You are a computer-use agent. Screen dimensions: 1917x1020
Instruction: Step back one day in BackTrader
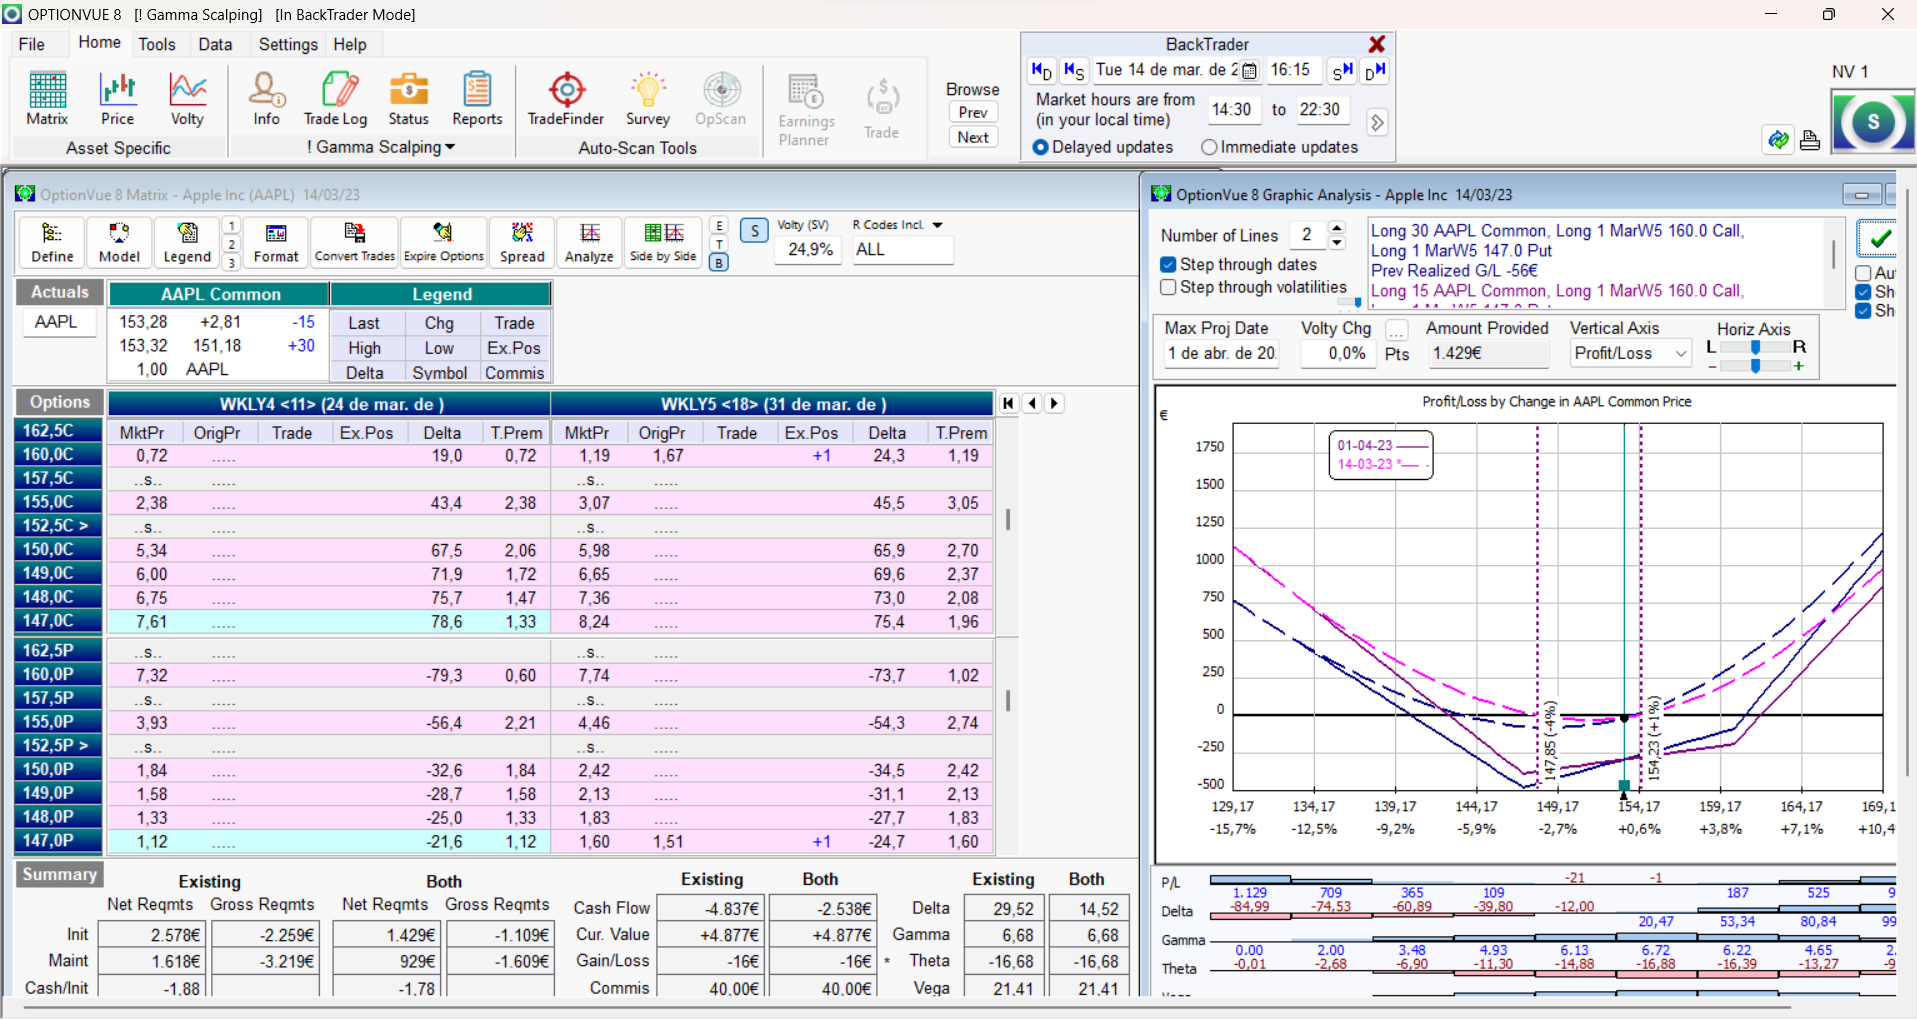pos(1042,70)
